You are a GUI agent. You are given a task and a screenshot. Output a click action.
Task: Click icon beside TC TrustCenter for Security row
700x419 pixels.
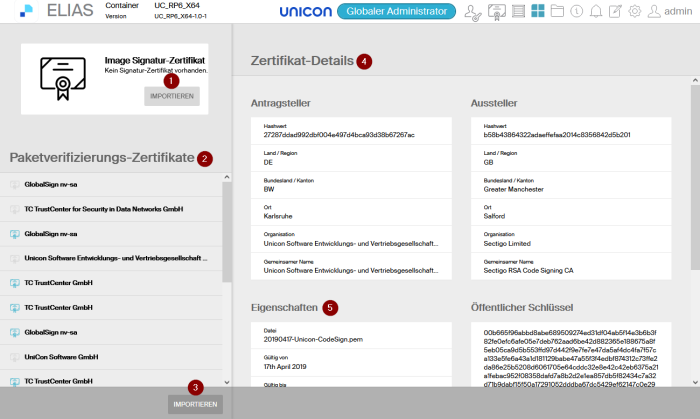click(15, 209)
